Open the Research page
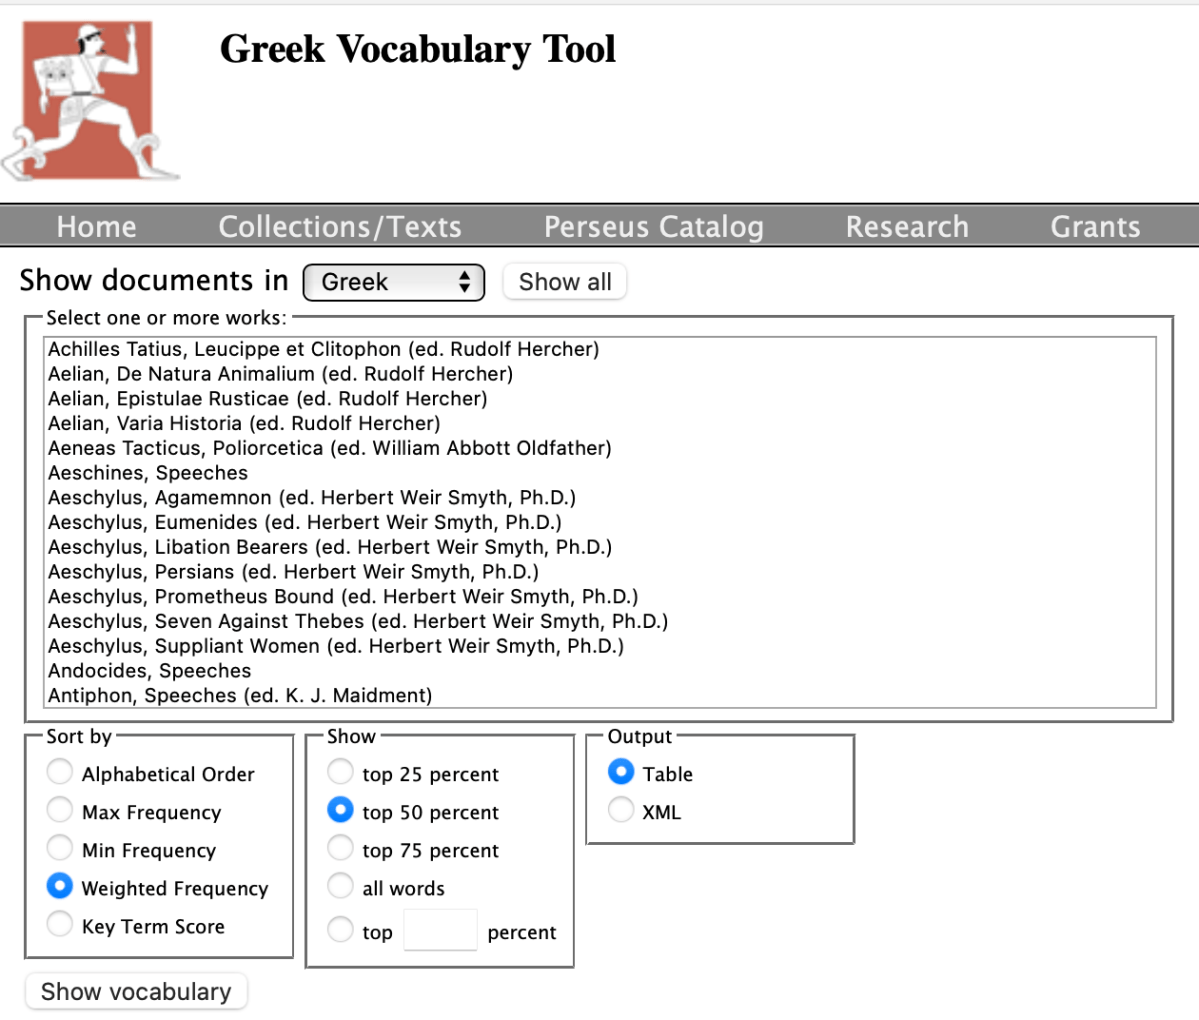This screenshot has width=1199, height=1020. click(906, 226)
